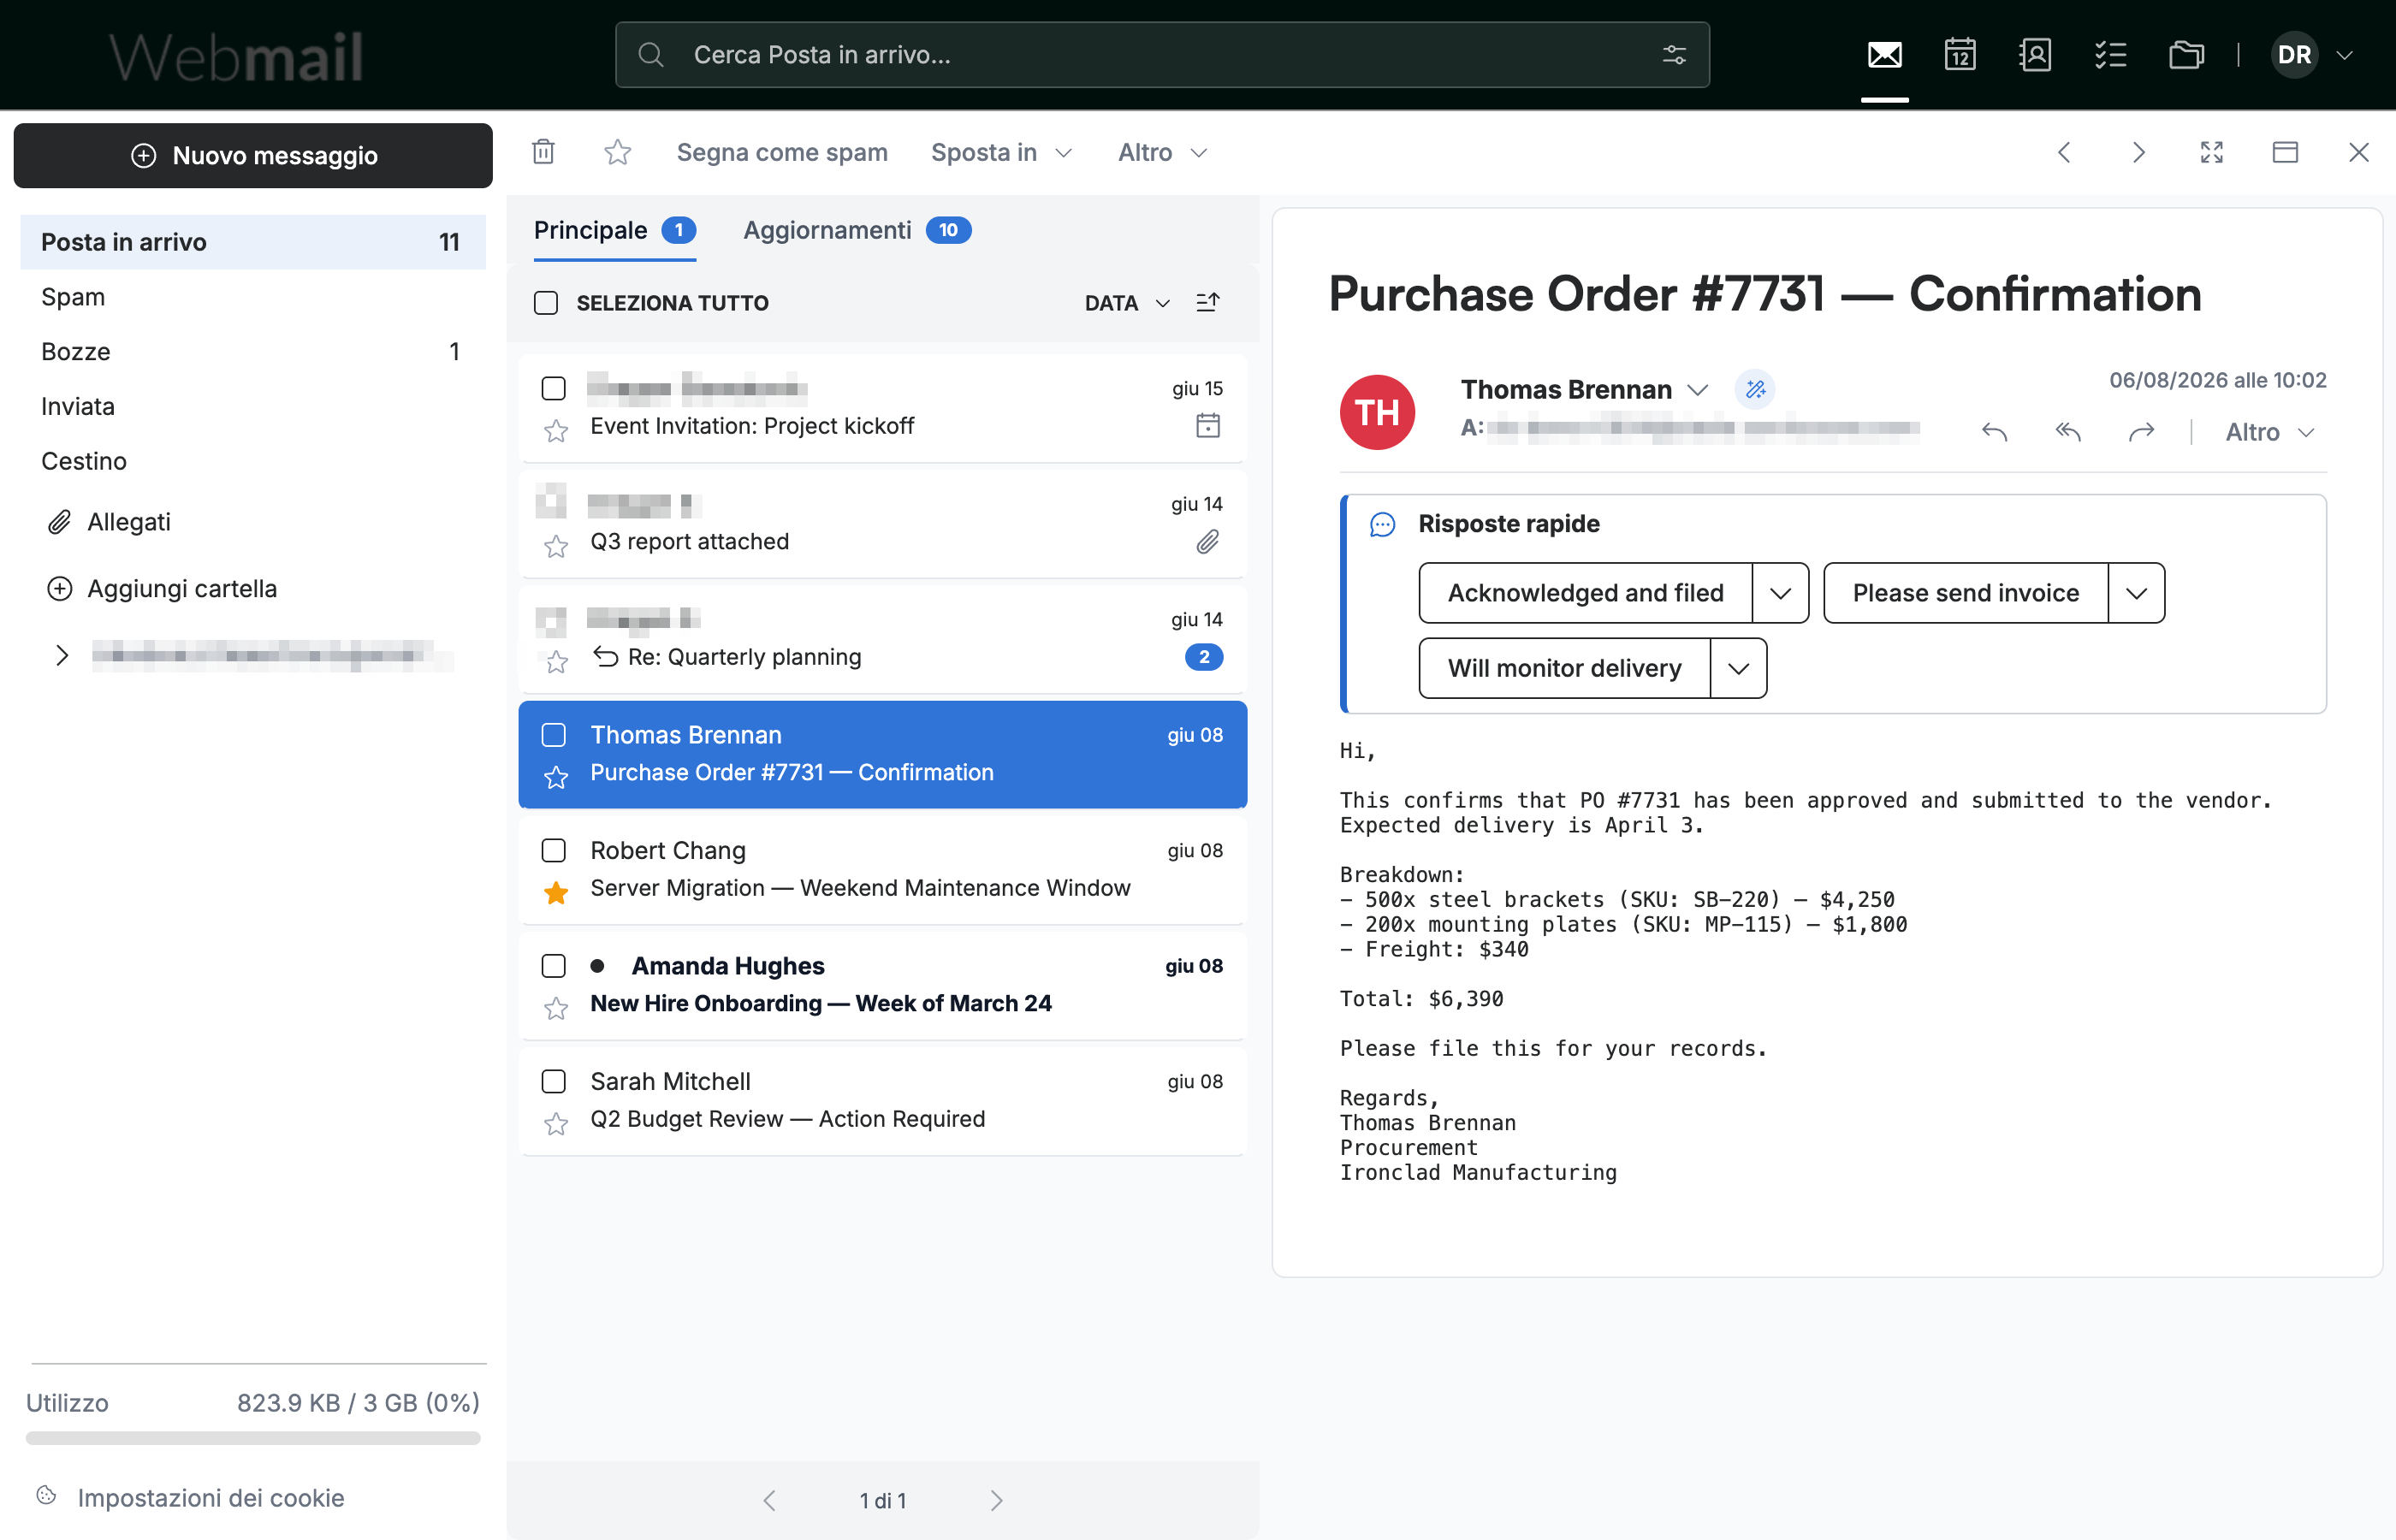Open dropdown for Acknowledged and filed reply
The height and width of the screenshot is (1540, 2396).
tap(1780, 593)
